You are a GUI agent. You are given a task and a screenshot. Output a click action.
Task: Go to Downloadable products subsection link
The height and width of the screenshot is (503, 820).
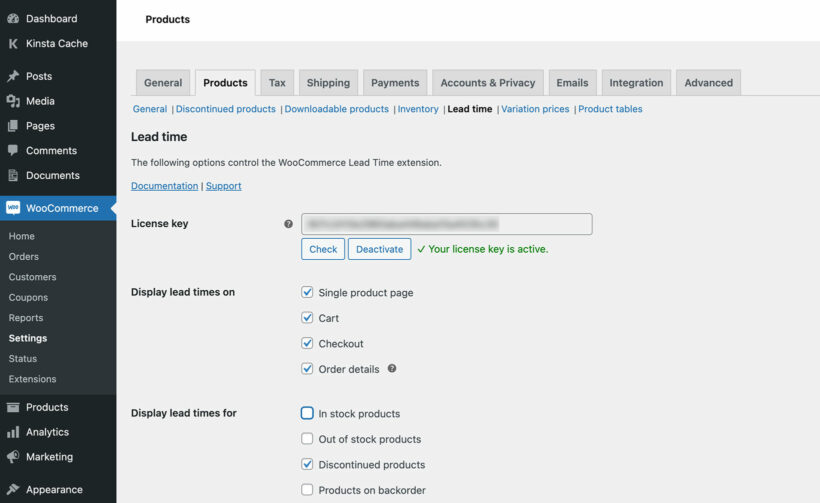pyautogui.click(x=336, y=109)
